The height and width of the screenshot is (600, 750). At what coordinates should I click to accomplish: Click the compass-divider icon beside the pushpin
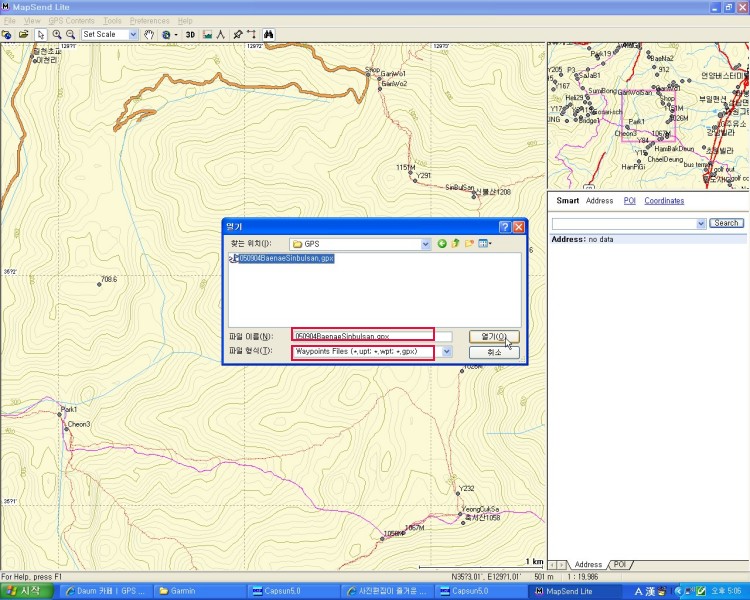coord(221,34)
